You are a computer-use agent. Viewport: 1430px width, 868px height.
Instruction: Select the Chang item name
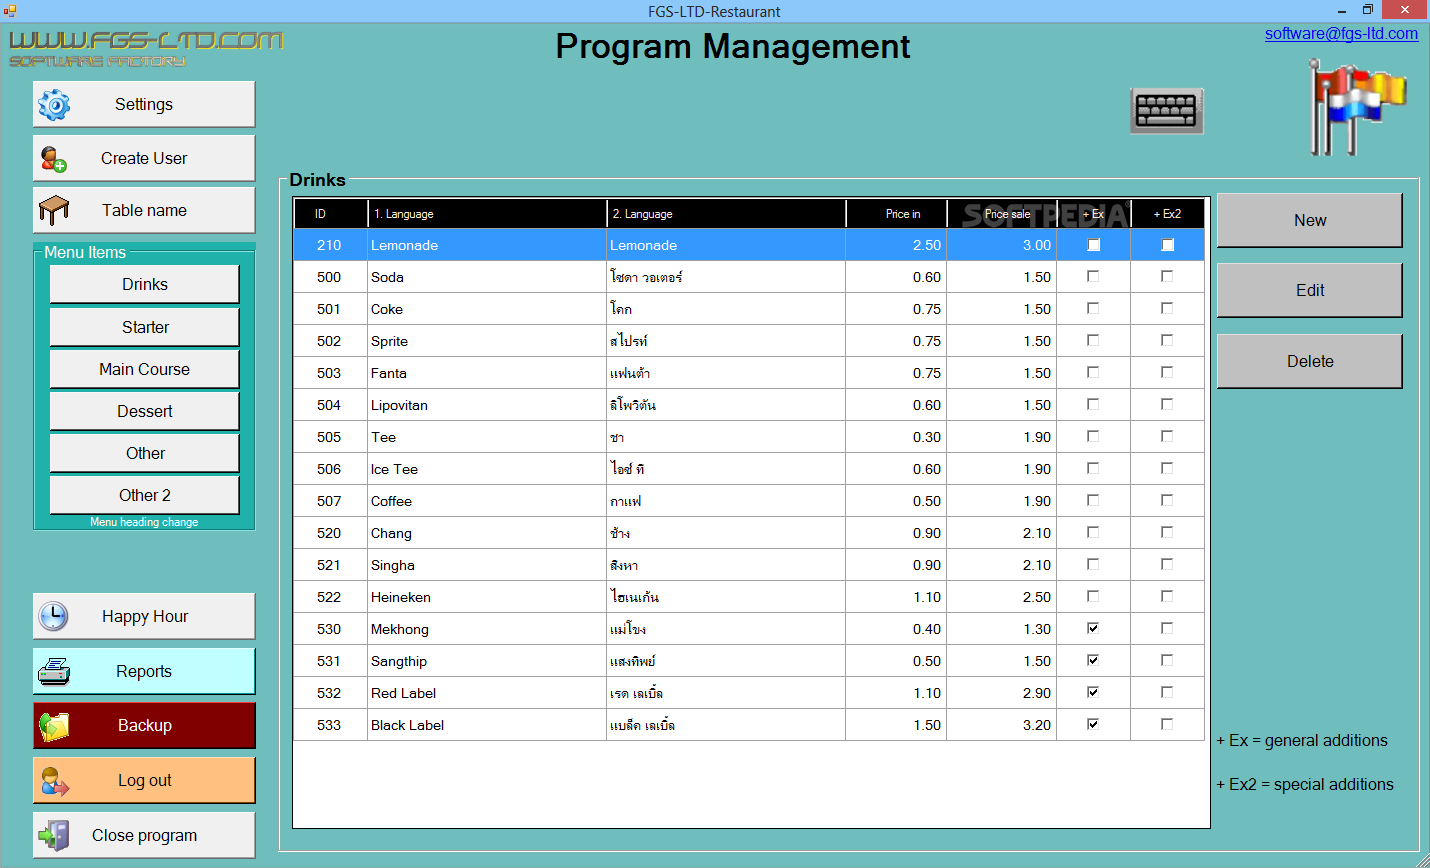point(391,533)
